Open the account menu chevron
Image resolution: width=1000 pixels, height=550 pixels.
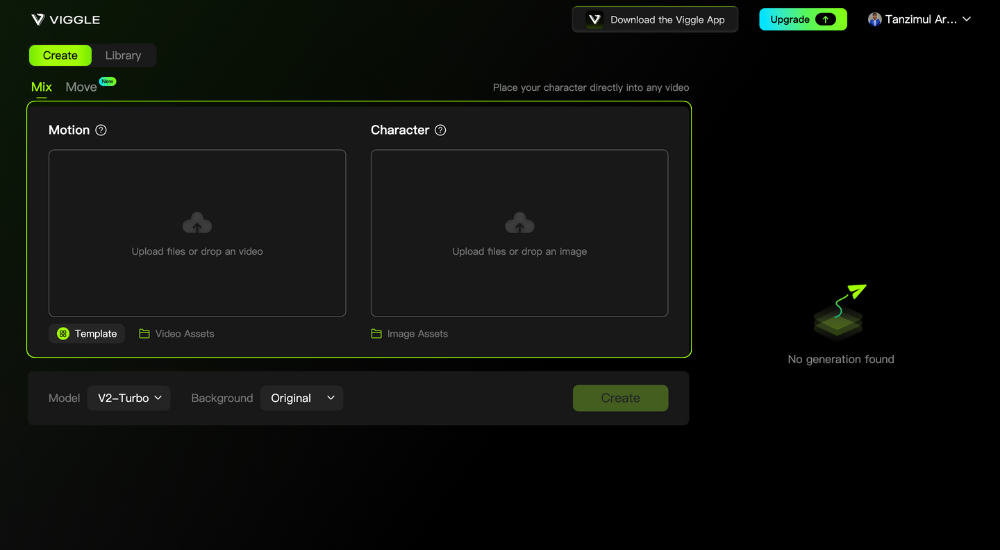[967, 19]
